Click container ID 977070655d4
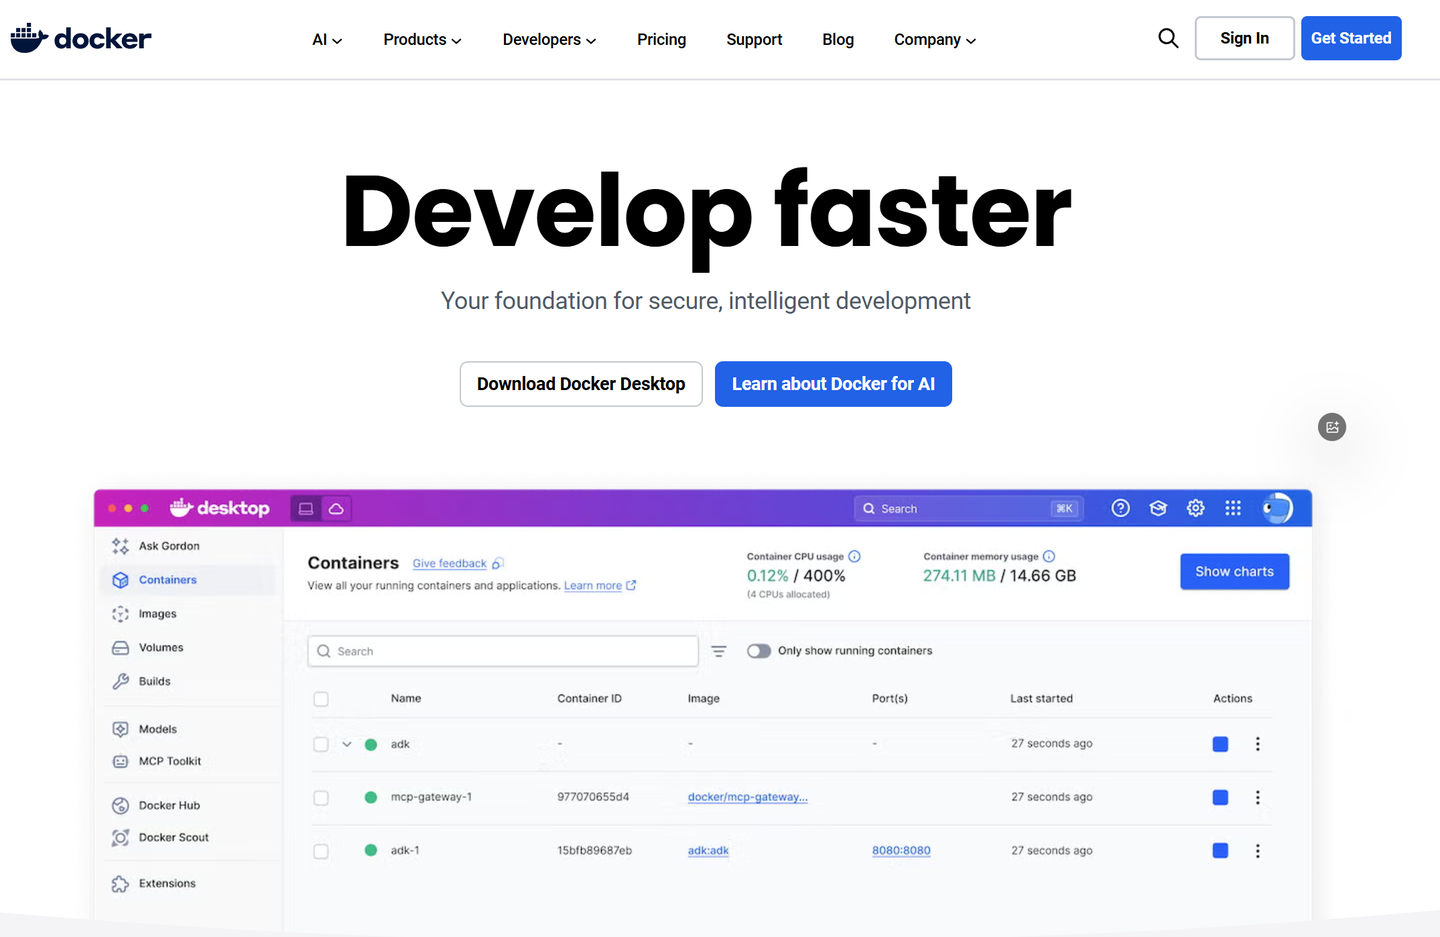The width and height of the screenshot is (1440, 937). [593, 797]
